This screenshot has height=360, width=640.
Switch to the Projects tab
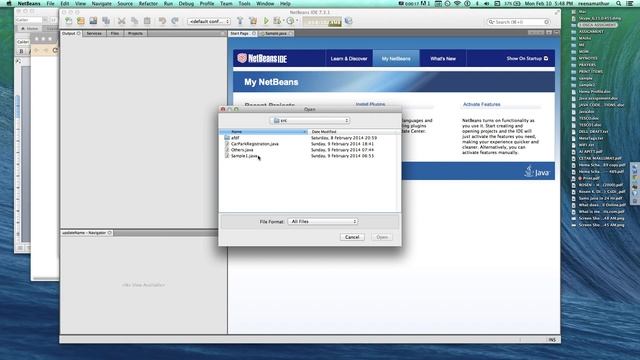click(135, 33)
